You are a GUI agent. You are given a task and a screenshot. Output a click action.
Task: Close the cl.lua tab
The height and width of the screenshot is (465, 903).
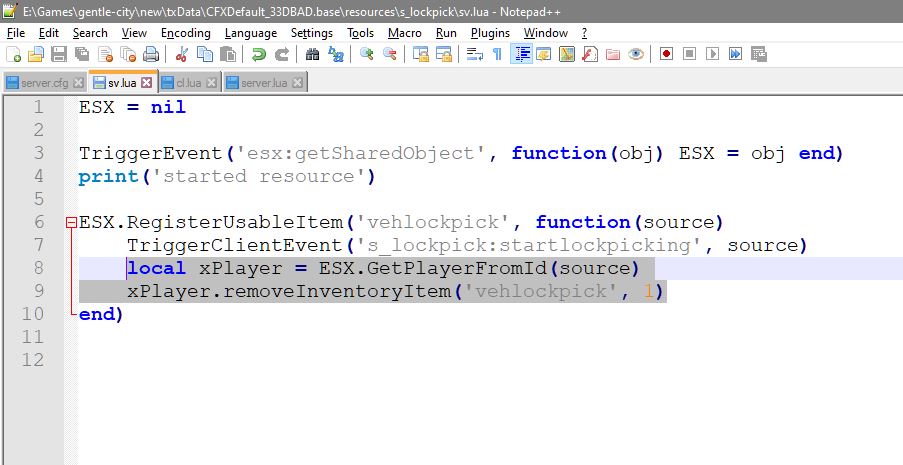211,83
